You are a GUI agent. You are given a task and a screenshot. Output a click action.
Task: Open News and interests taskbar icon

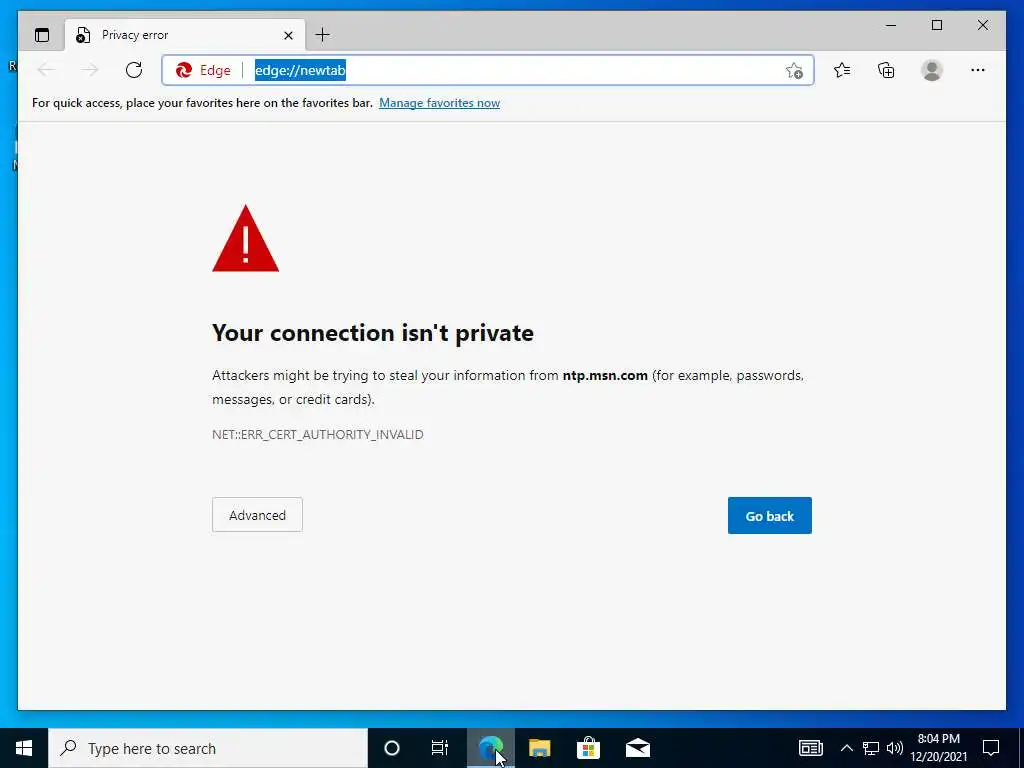810,748
